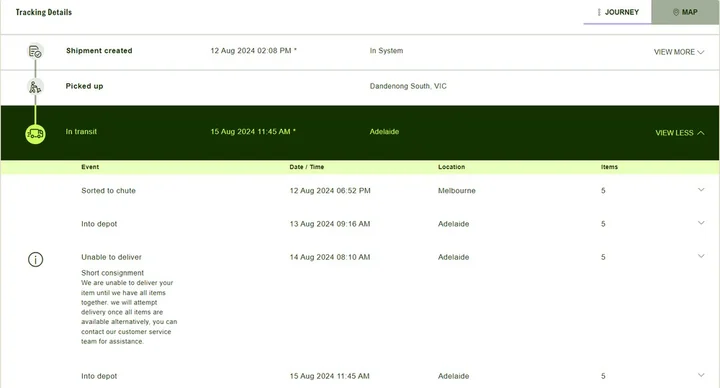The width and height of the screenshot is (720, 388).
Task: Click the map pin icon in MAP tab
Action: pyautogui.click(x=676, y=12)
